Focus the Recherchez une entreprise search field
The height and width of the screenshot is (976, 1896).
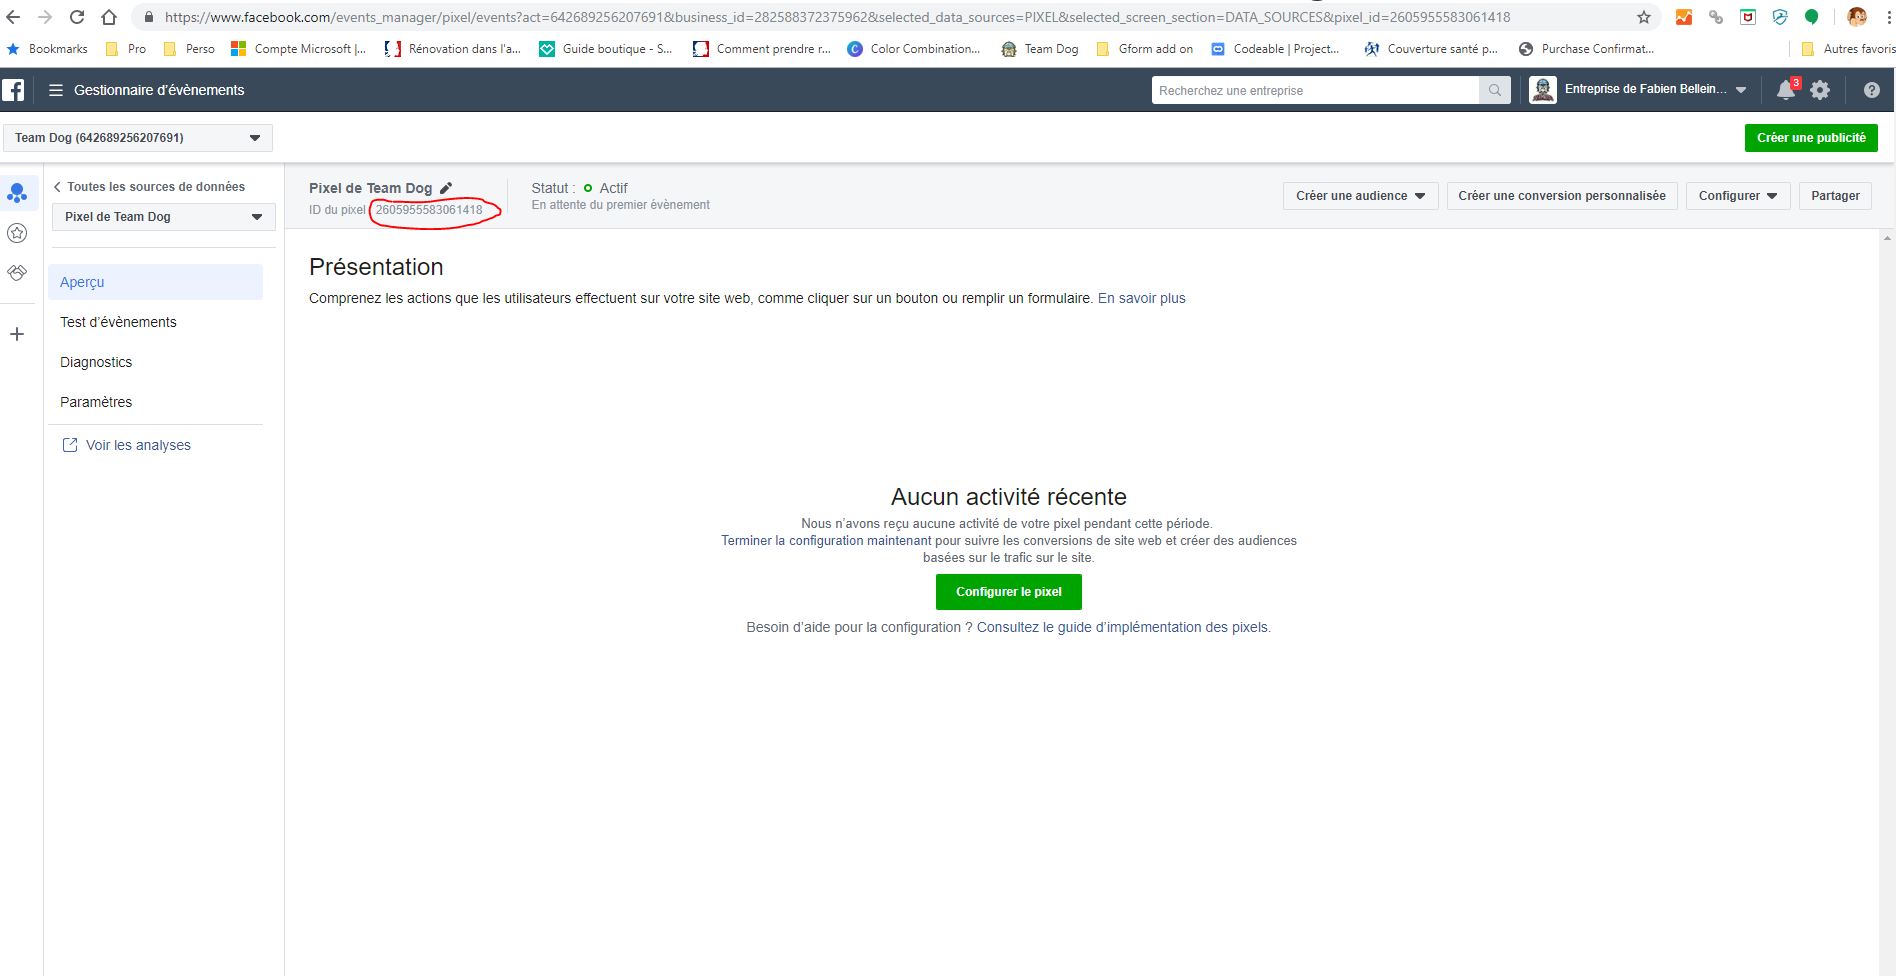1314,90
